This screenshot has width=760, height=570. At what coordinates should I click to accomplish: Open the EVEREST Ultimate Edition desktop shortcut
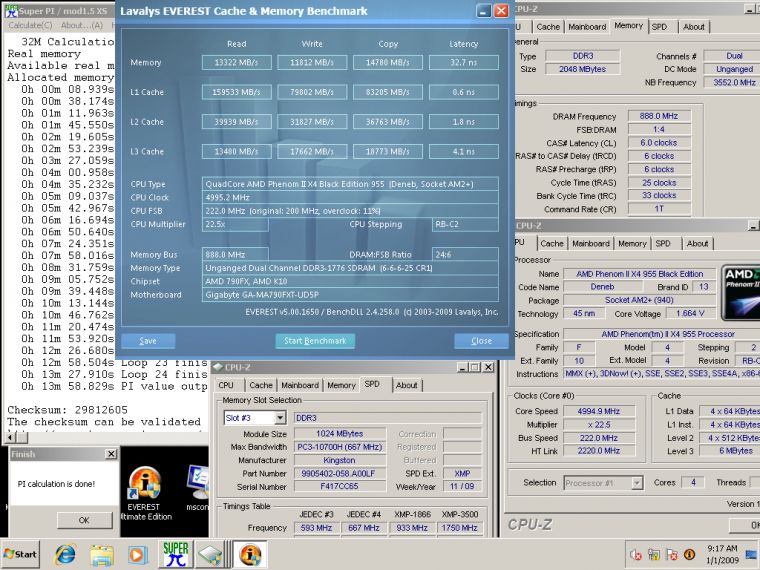[144, 493]
